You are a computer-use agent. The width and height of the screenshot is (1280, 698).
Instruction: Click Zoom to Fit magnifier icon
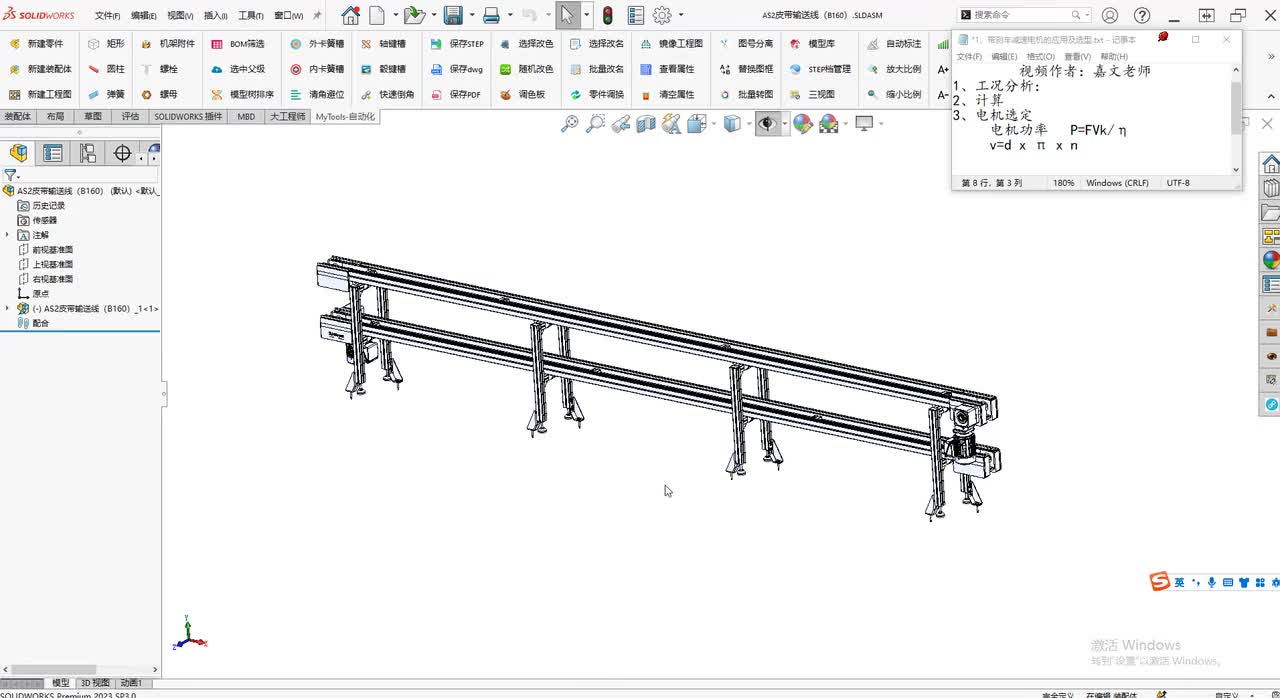click(x=569, y=124)
